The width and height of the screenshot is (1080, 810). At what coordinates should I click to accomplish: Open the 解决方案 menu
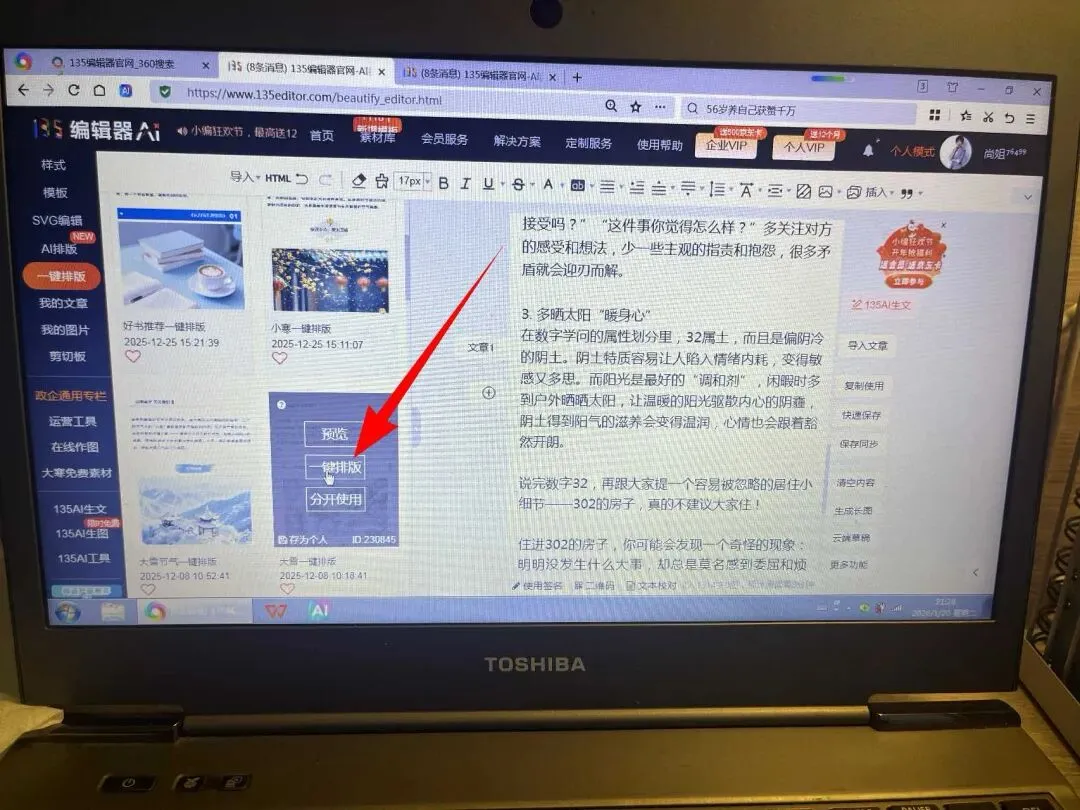coord(517,141)
